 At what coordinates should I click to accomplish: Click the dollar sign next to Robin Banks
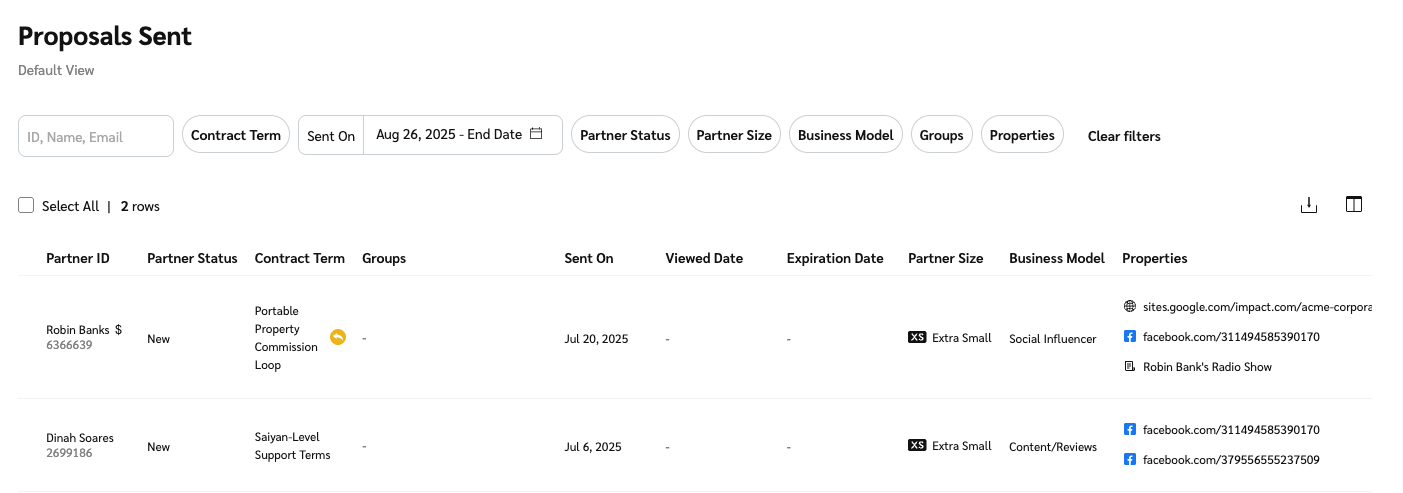(118, 329)
